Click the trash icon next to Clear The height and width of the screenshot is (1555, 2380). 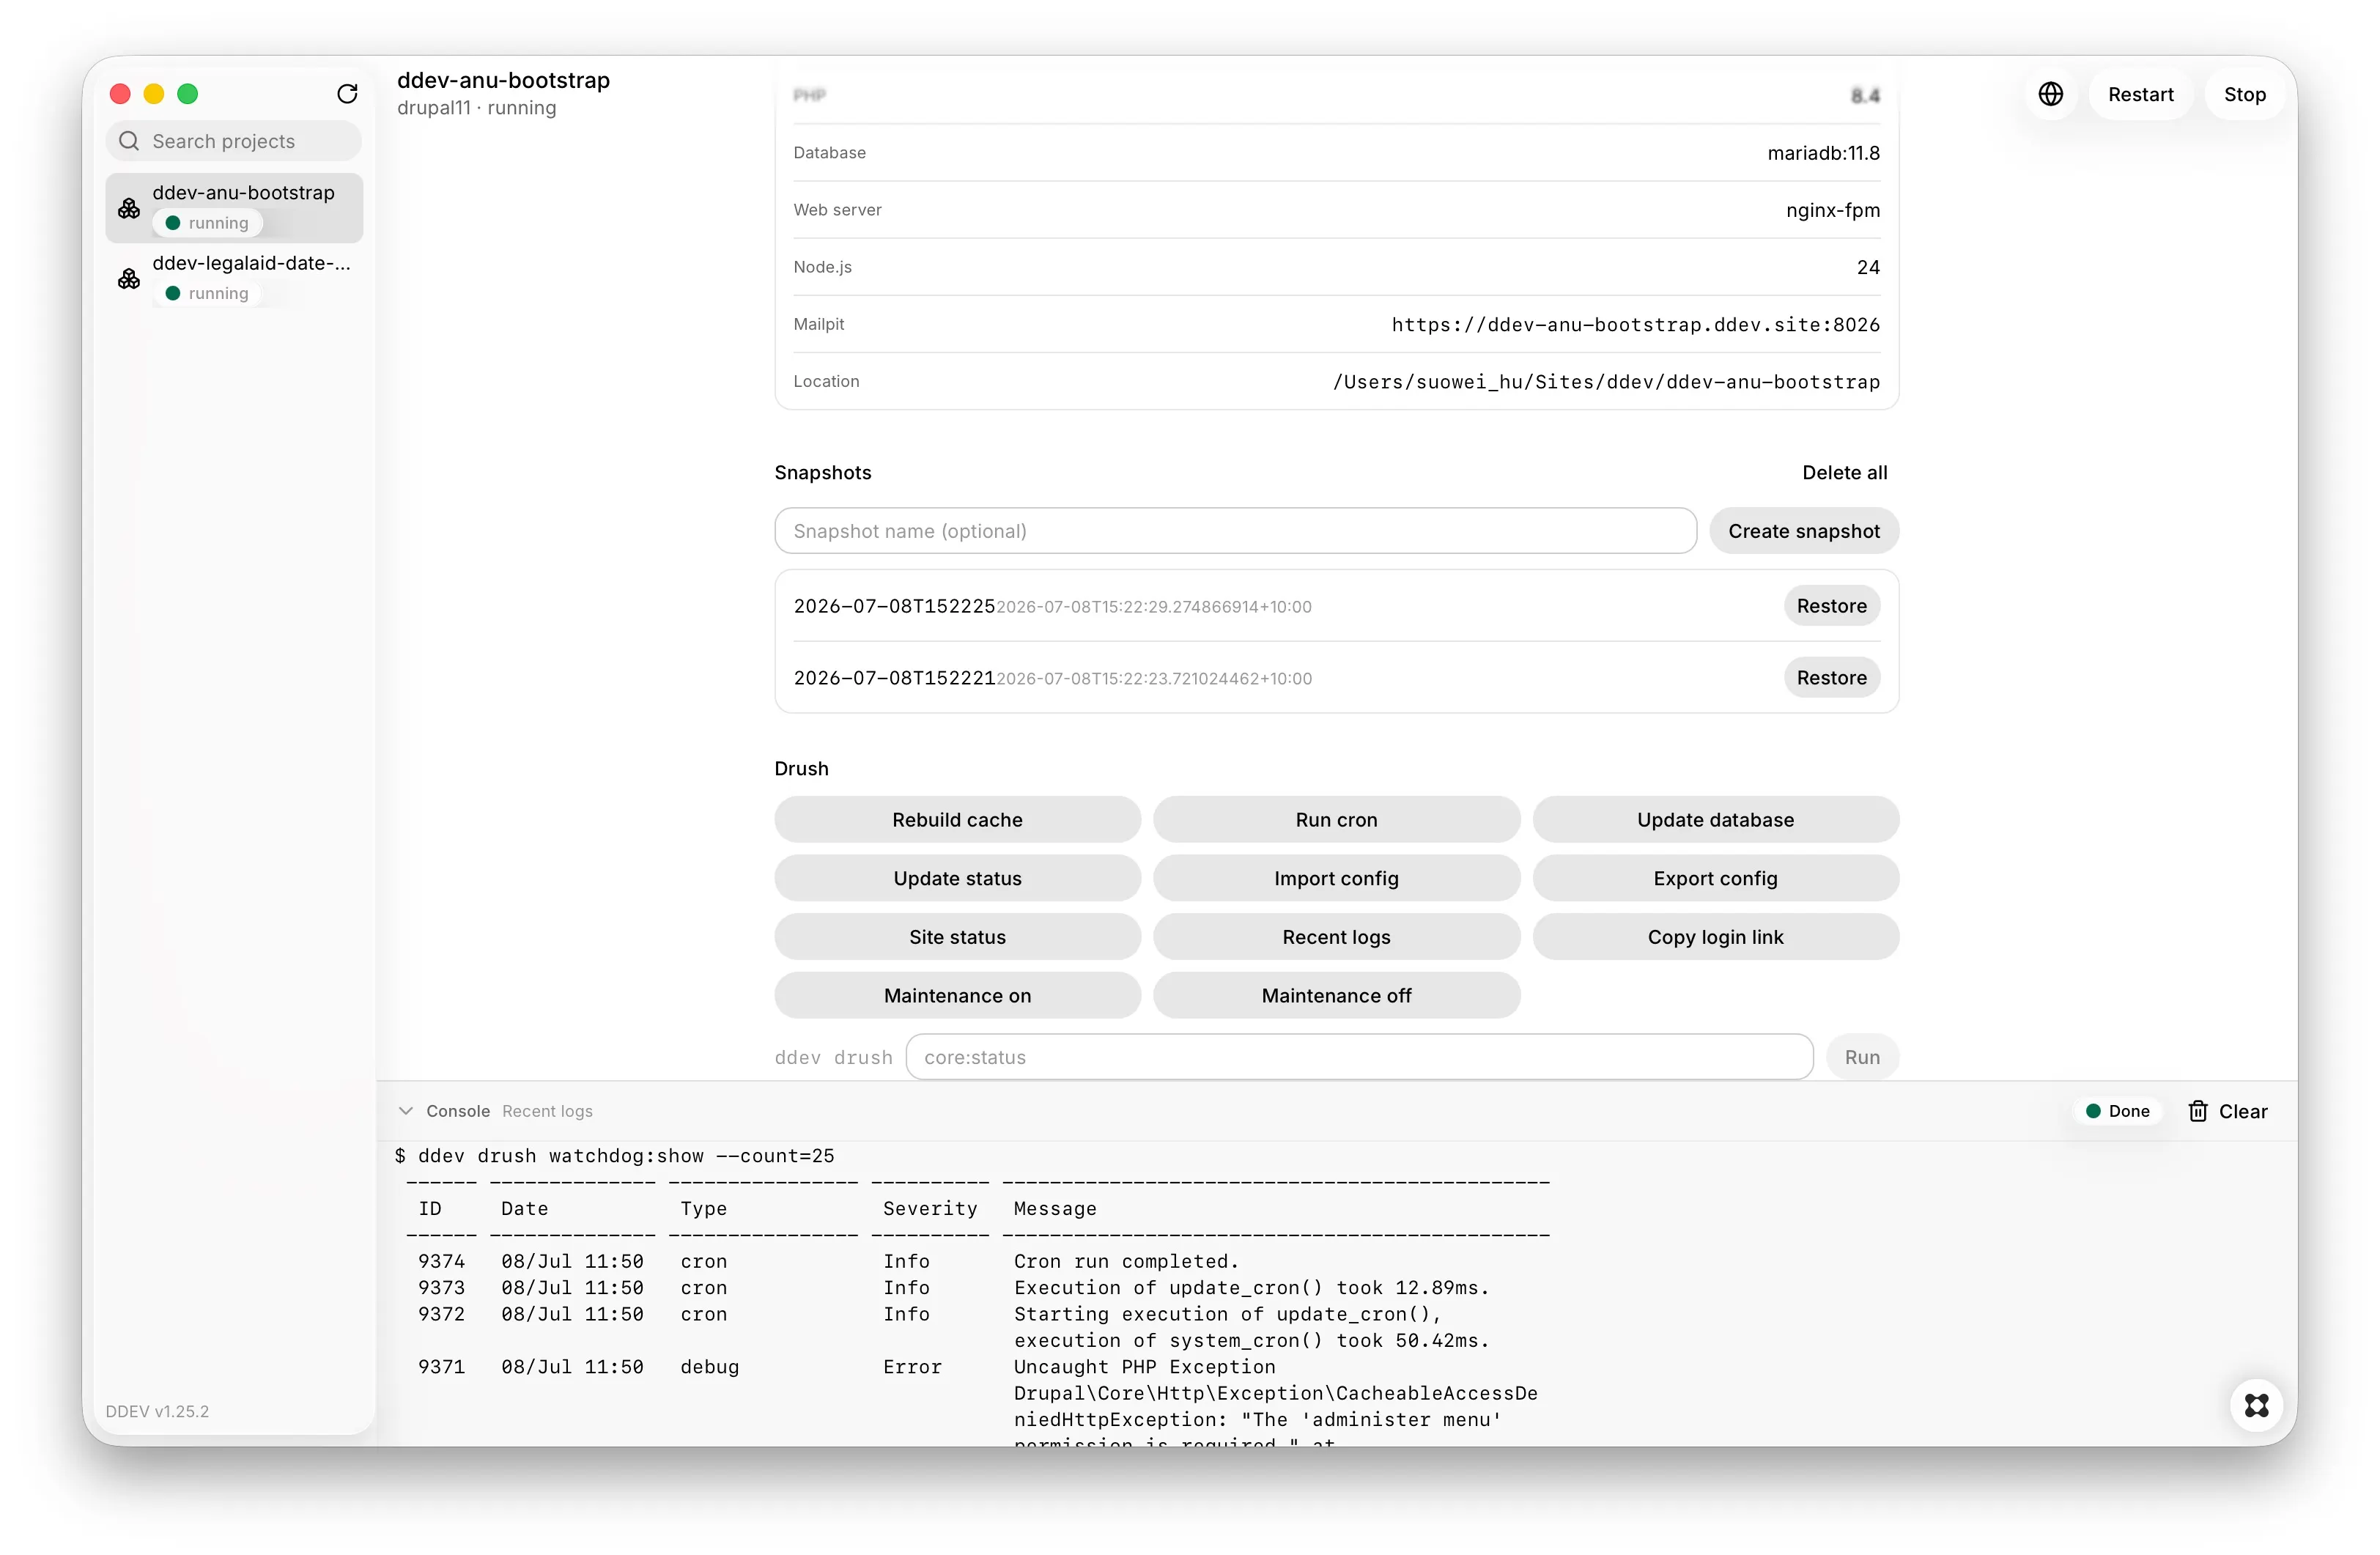pyautogui.click(x=2198, y=1111)
